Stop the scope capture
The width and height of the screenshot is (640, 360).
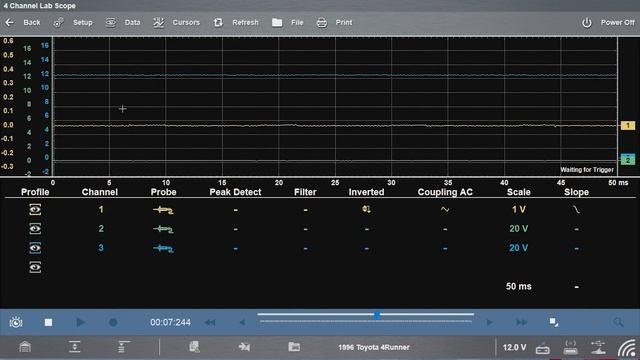(48, 322)
